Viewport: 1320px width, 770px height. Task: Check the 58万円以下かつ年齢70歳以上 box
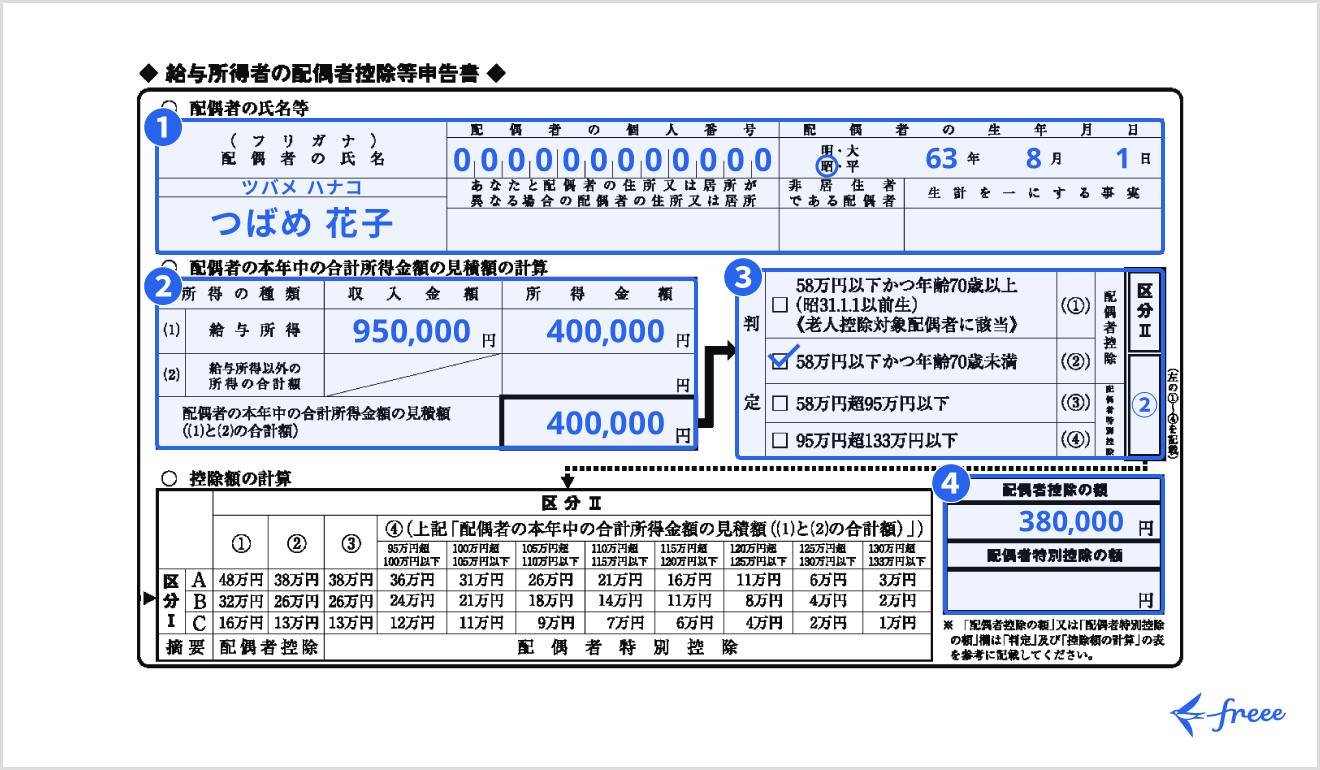pos(779,305)
